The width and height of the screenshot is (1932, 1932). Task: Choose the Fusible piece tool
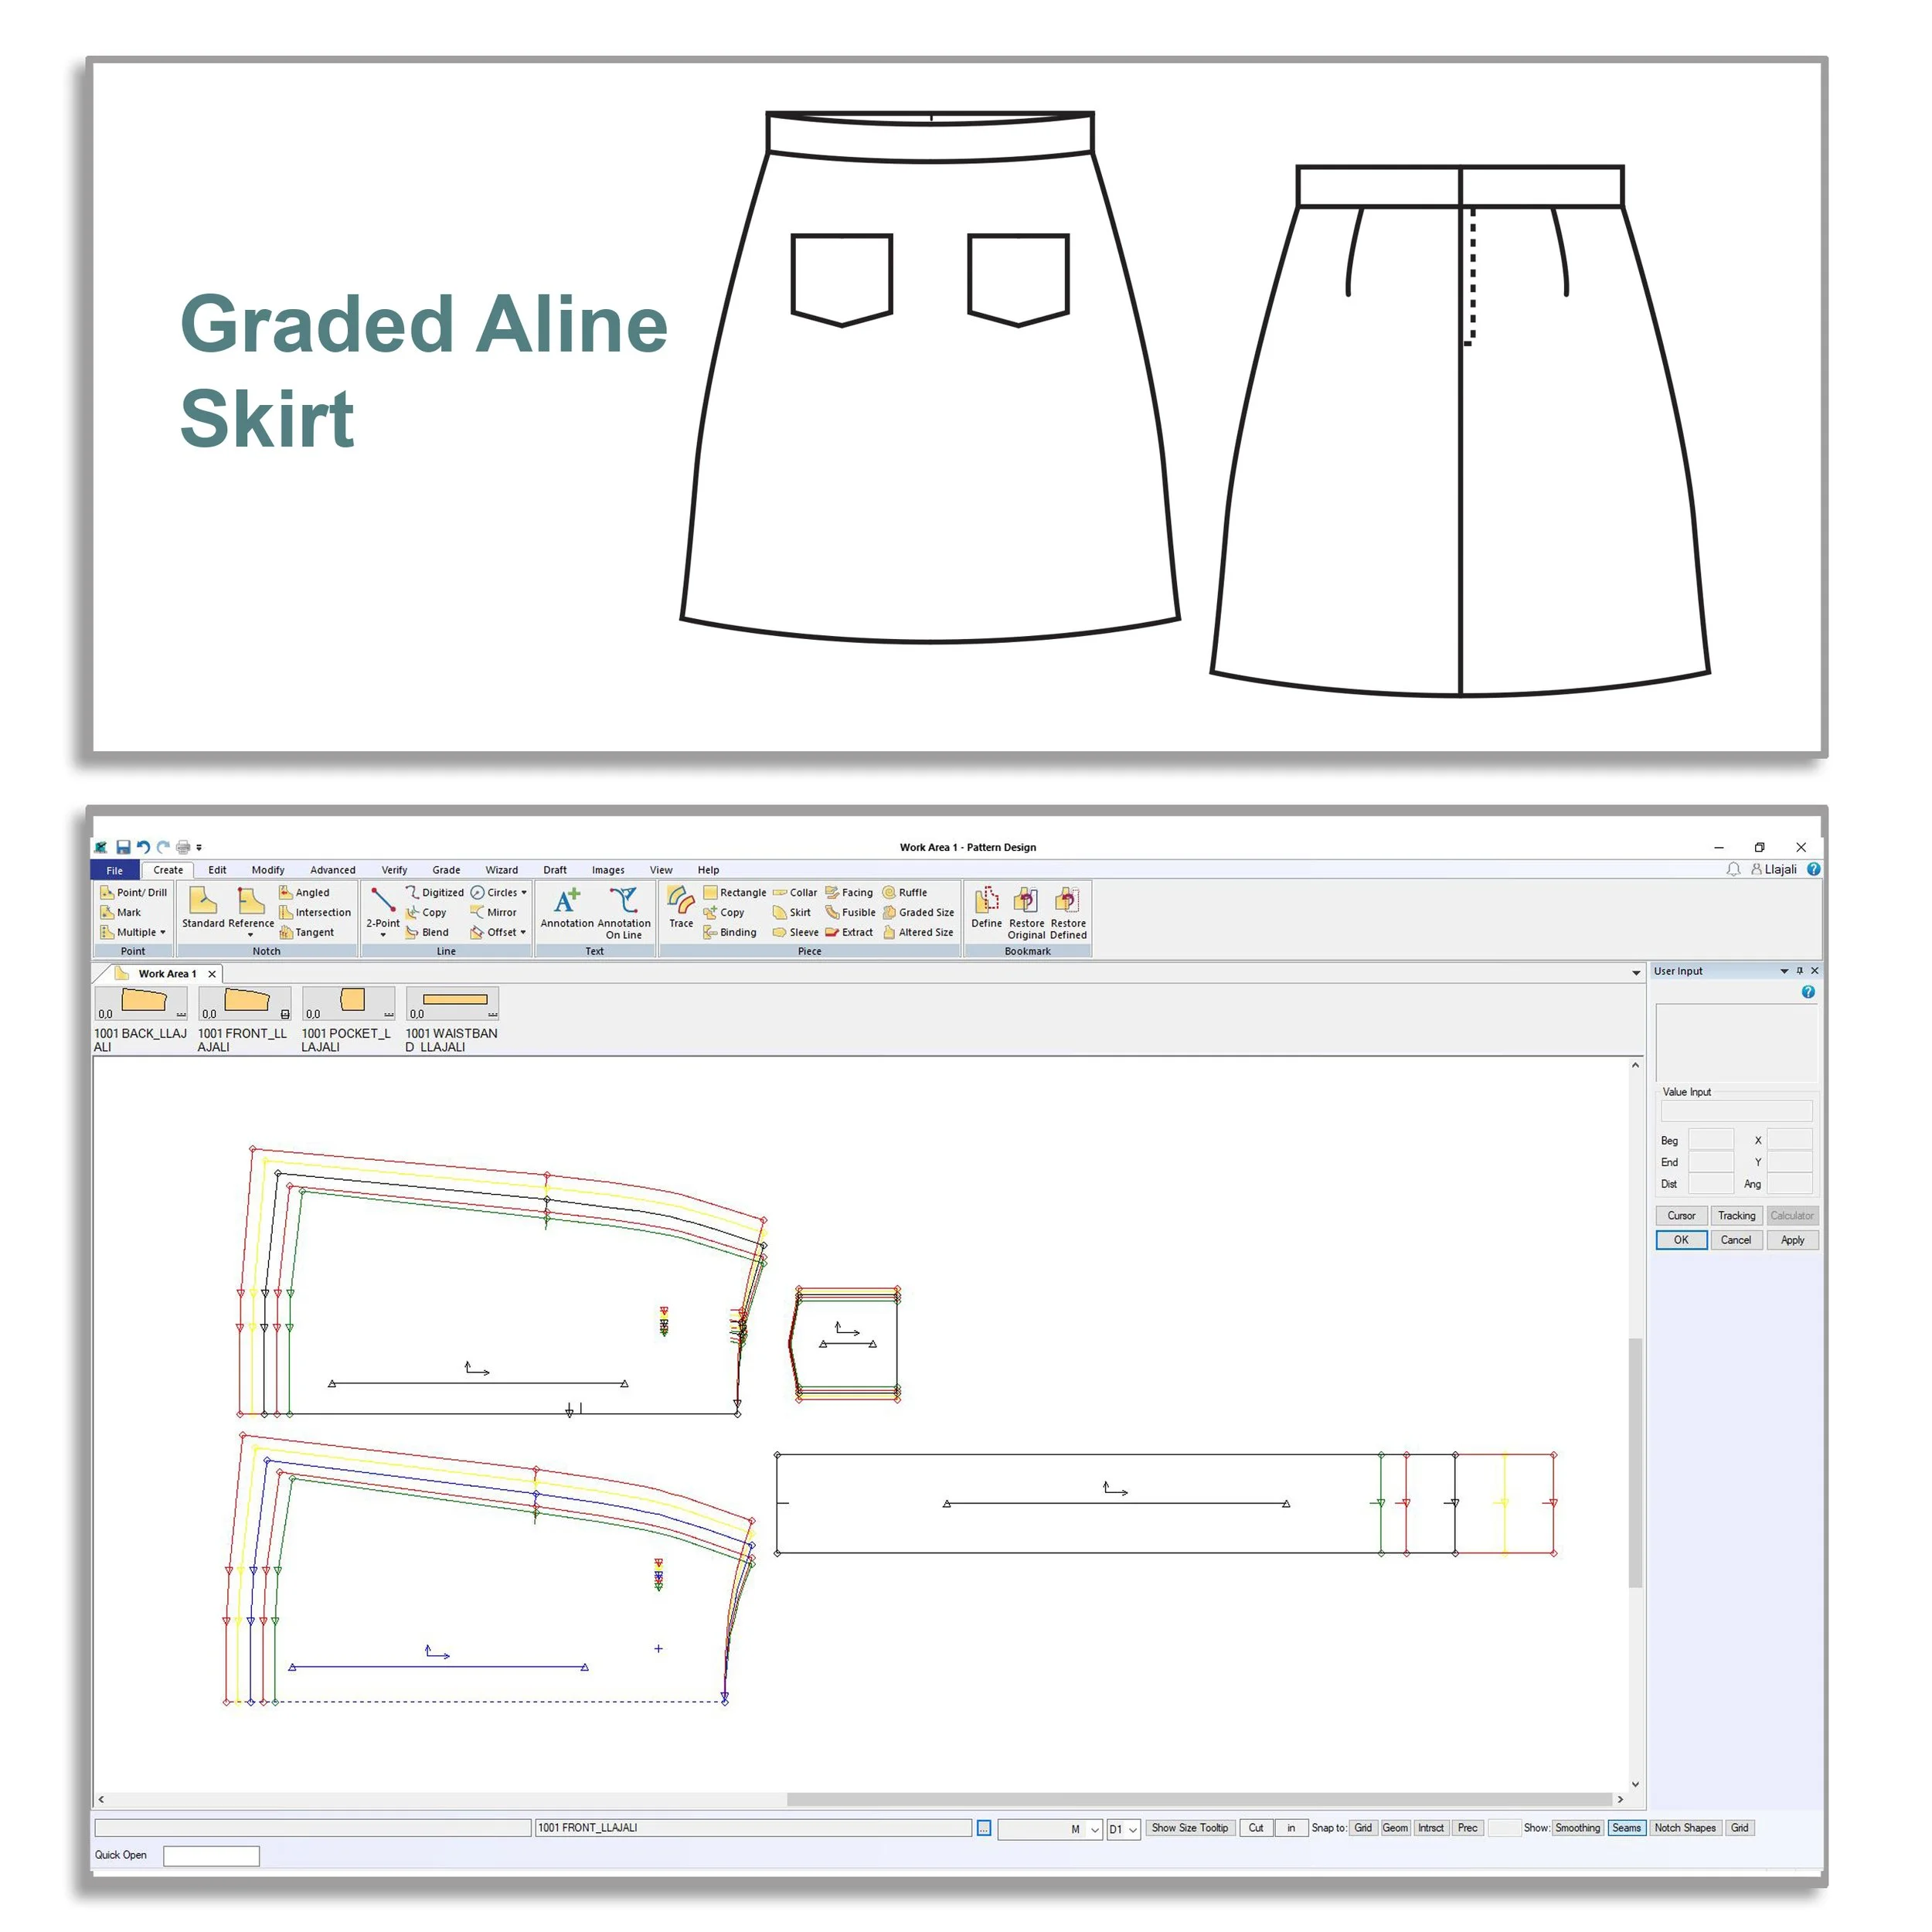coord(850,912)
